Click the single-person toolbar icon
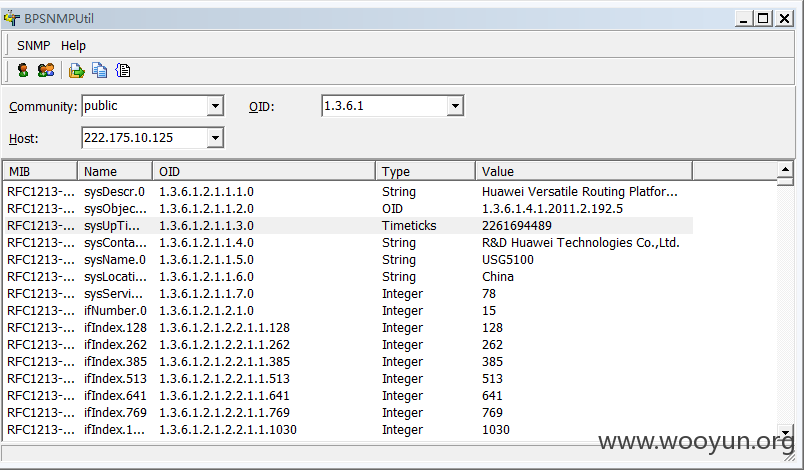This screenshot has height=470, width=804. pos(23,70)
